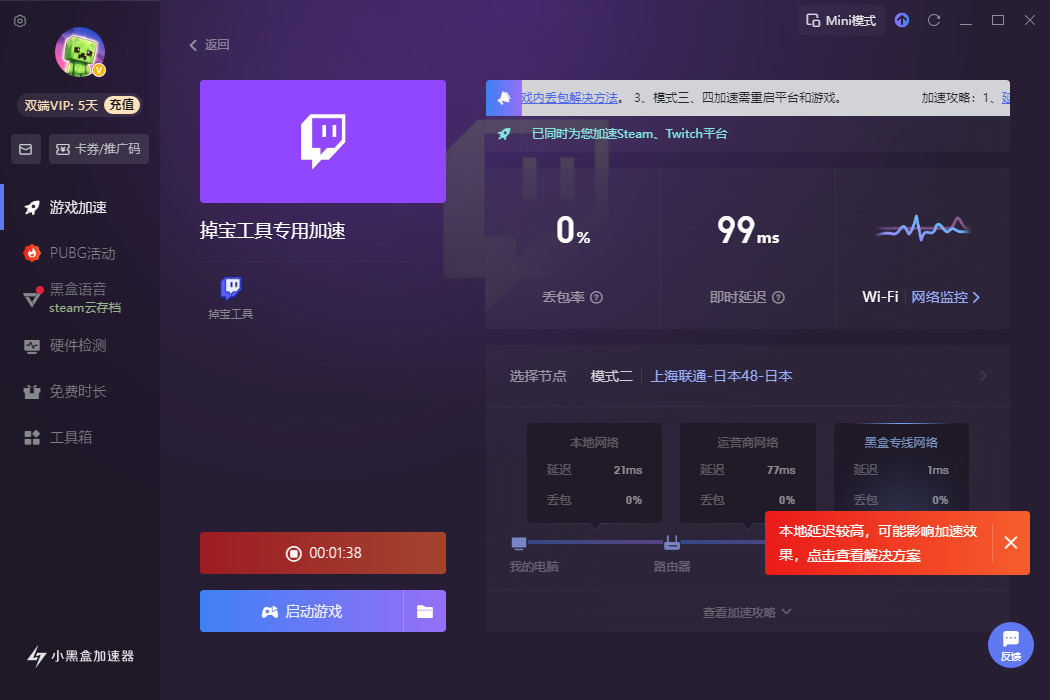
Task: Click help icon next to 丢包率
Action: click(596, 297)
